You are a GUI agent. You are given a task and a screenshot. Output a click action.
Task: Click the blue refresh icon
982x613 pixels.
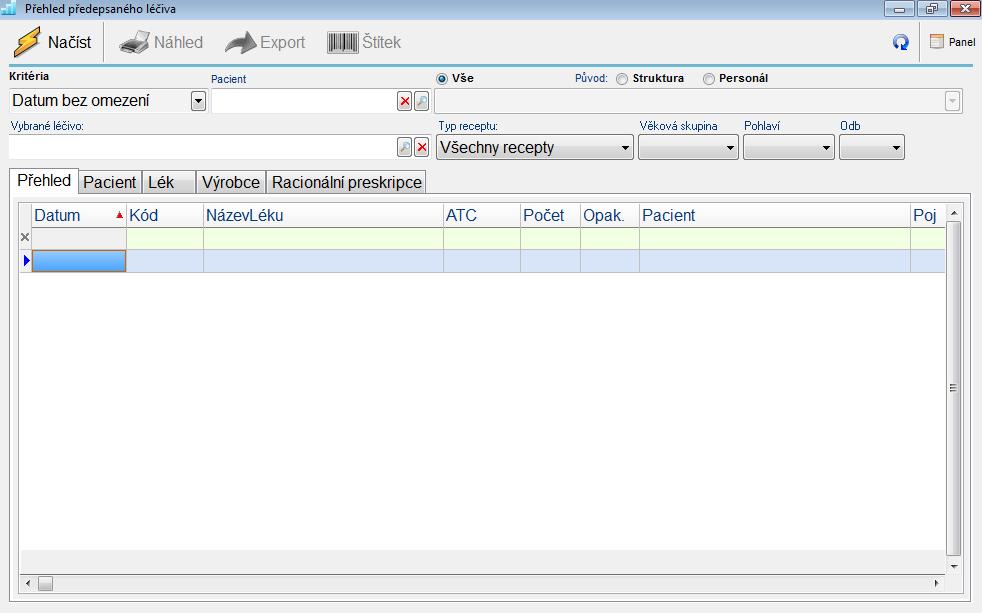(x=901, y=42)
